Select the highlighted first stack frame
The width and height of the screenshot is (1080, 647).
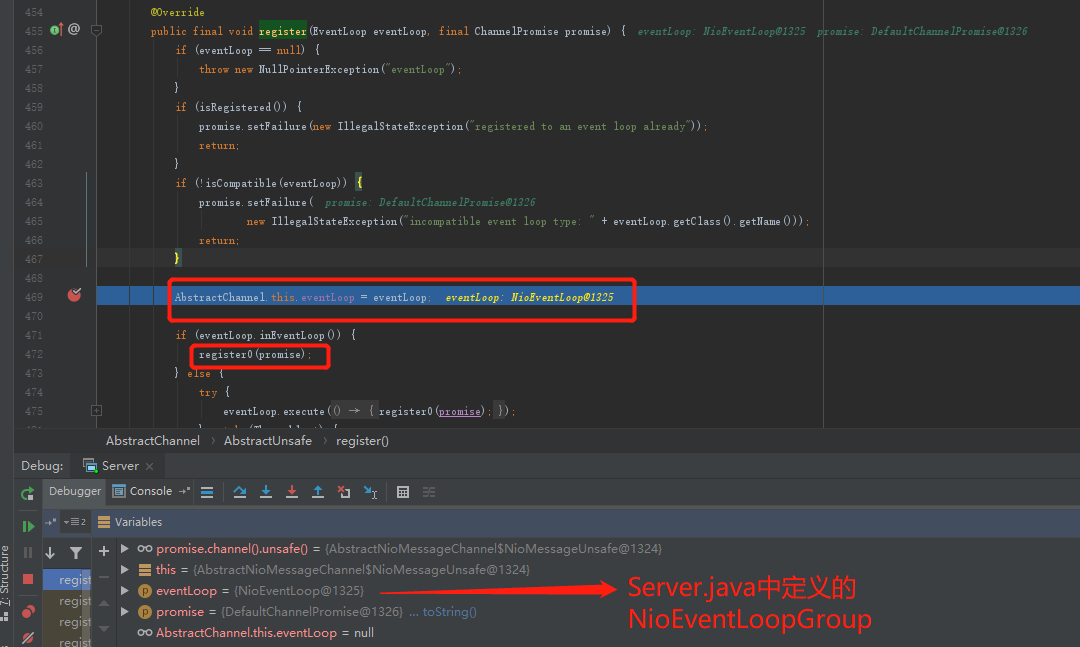point(68,579)
